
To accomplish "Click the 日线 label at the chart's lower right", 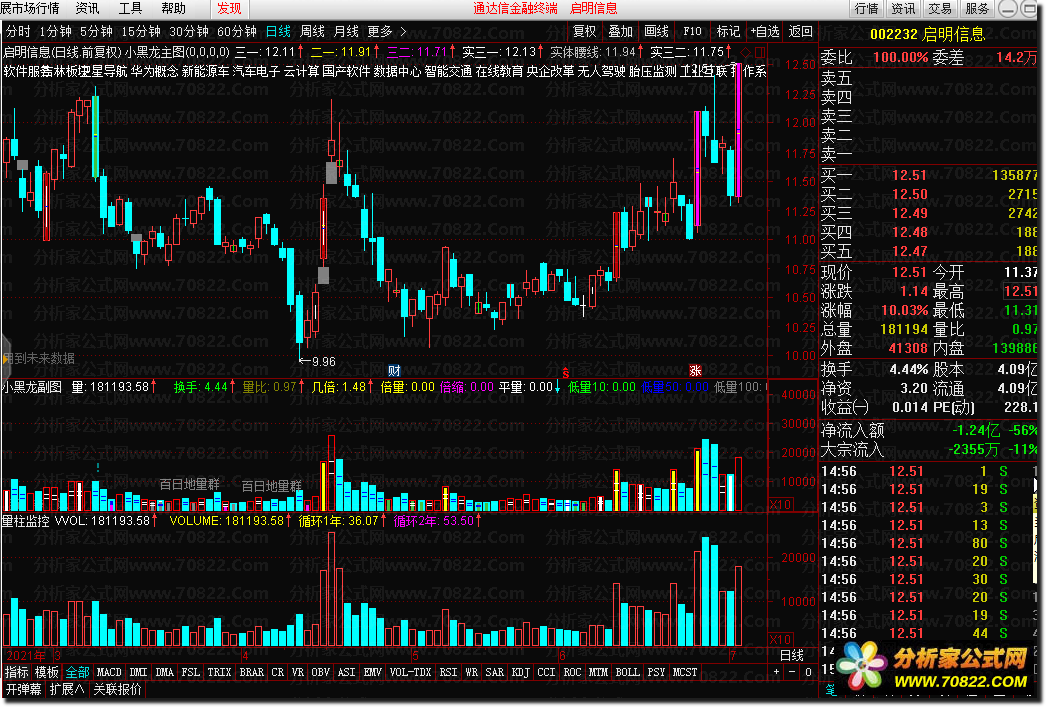I will pyautogui.click(x=792, y=655).
